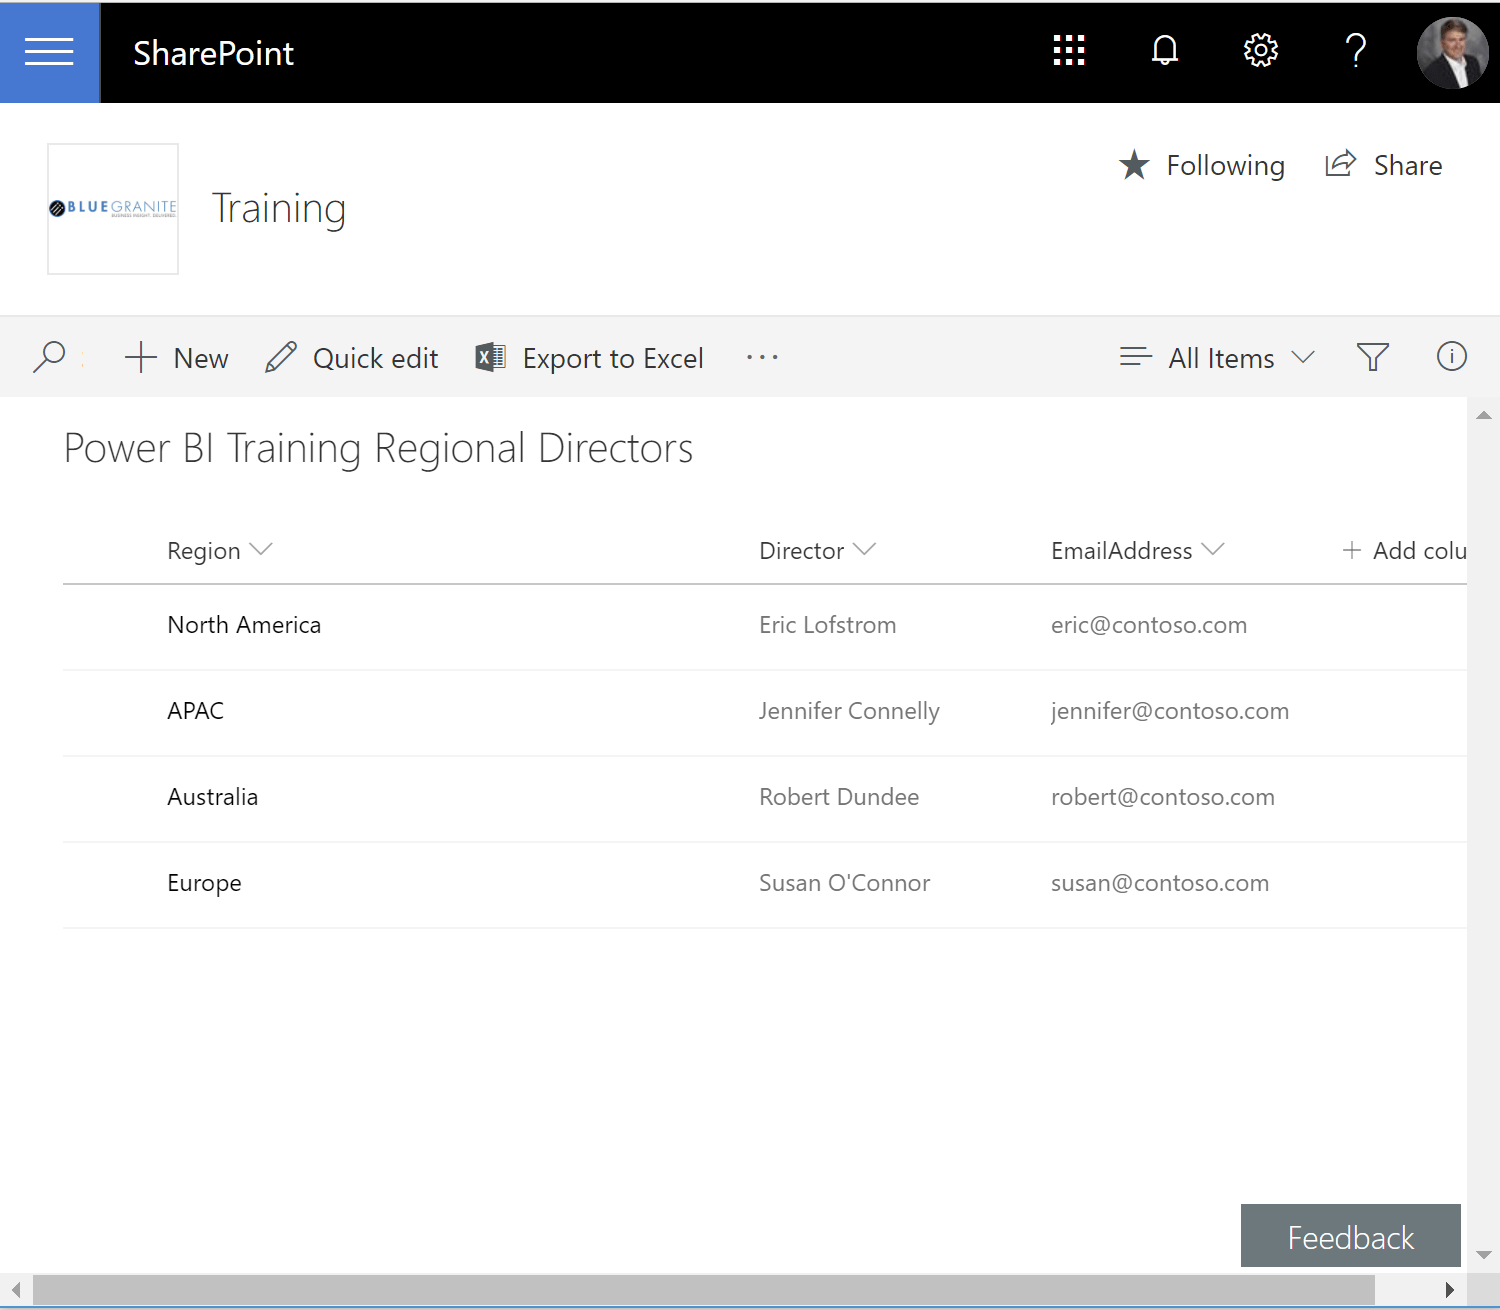
Task: Open the Director column menu
Action: (x=817, y=550)
